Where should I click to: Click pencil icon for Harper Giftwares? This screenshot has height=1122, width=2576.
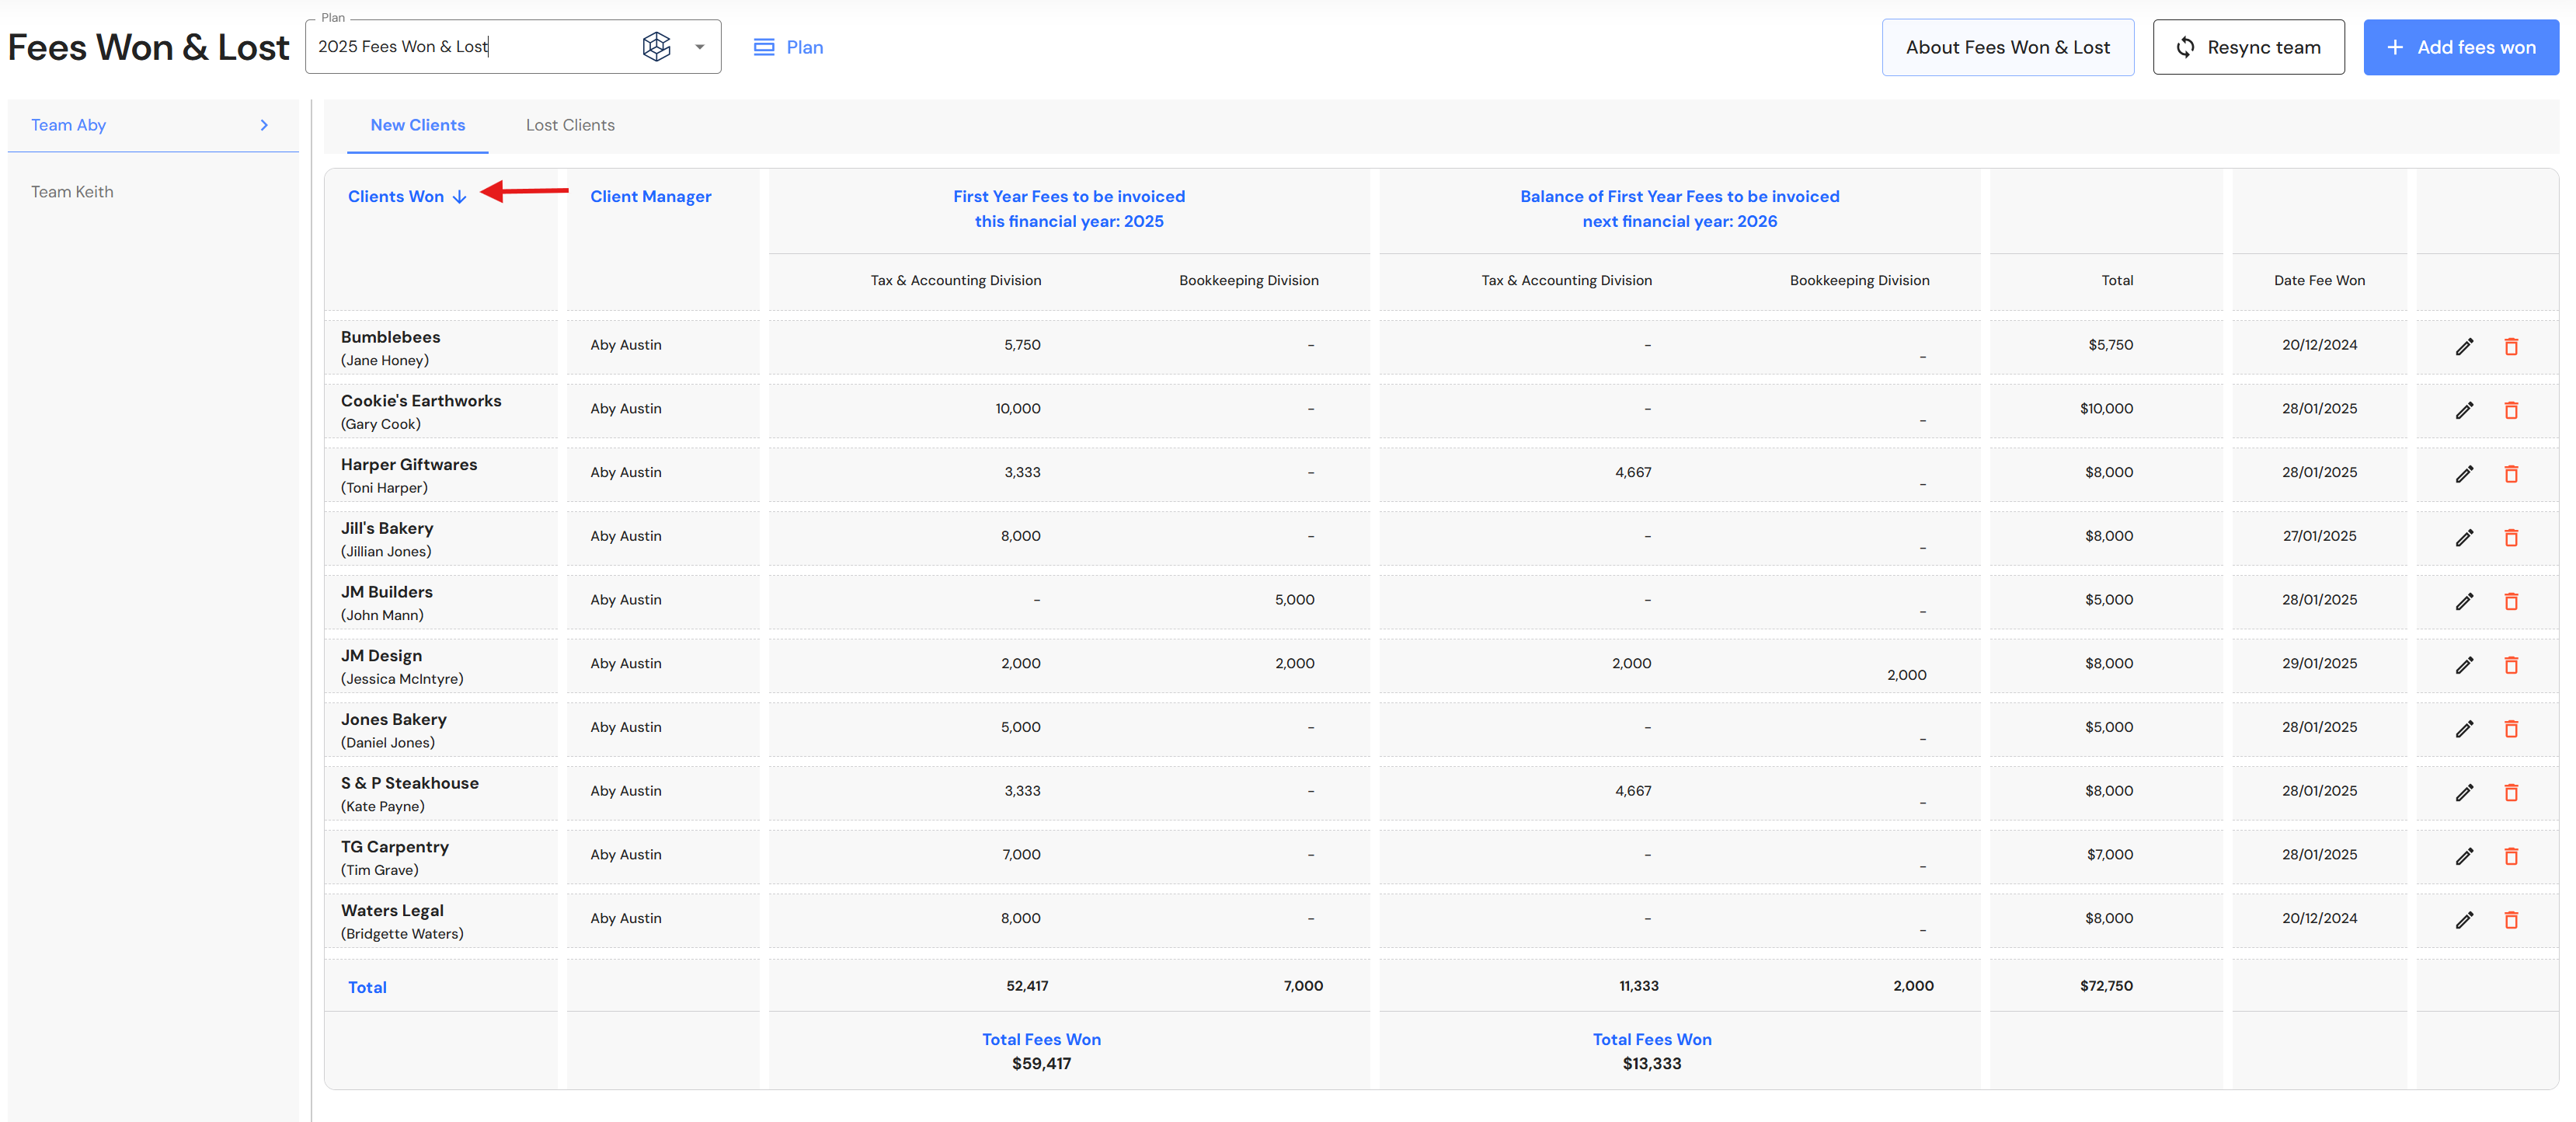pos(2464,474)
